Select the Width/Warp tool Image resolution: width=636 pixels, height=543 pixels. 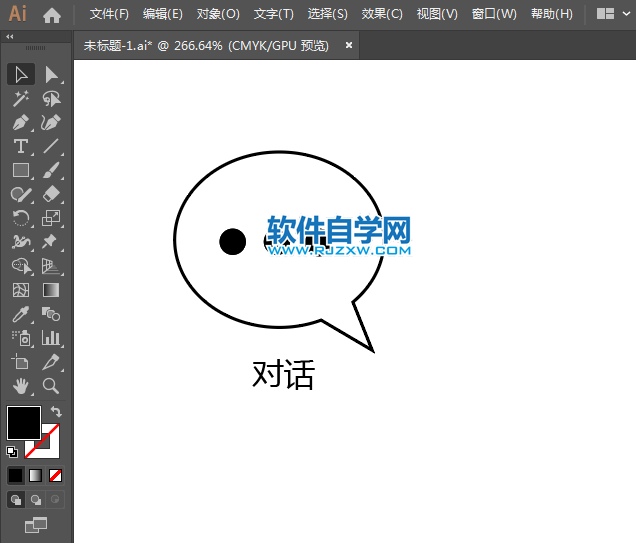pos(21,242)
